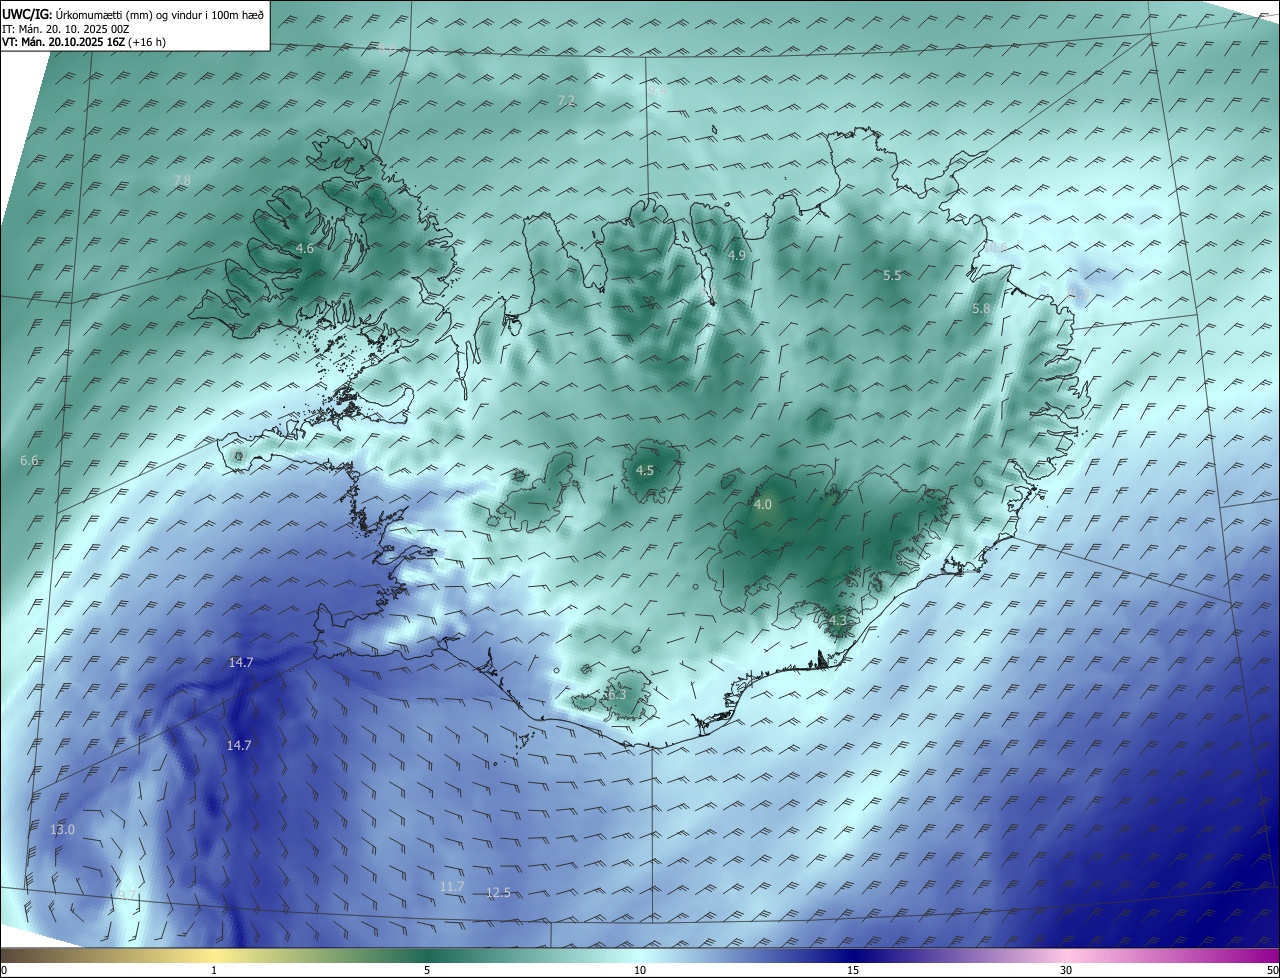
Task: Click the 5 tick on the color scale
Action: tap(427, 970)
